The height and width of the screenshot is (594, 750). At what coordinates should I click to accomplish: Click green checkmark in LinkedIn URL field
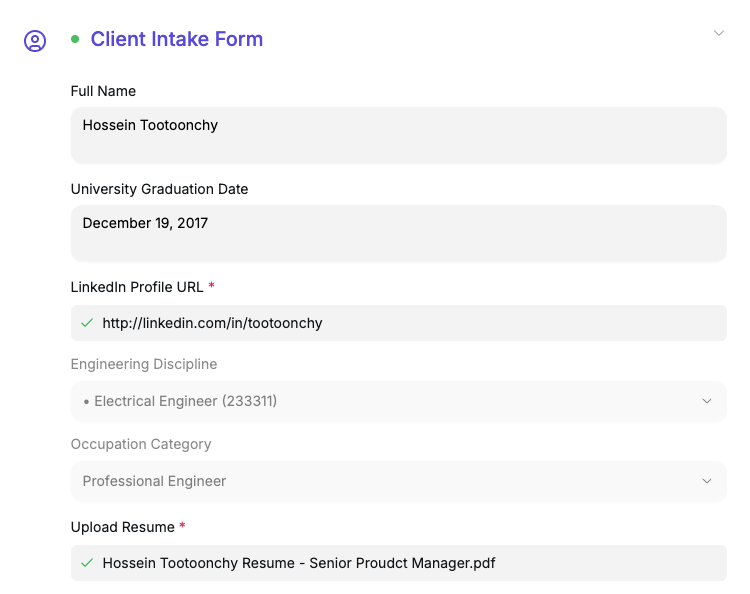point(87,323)
